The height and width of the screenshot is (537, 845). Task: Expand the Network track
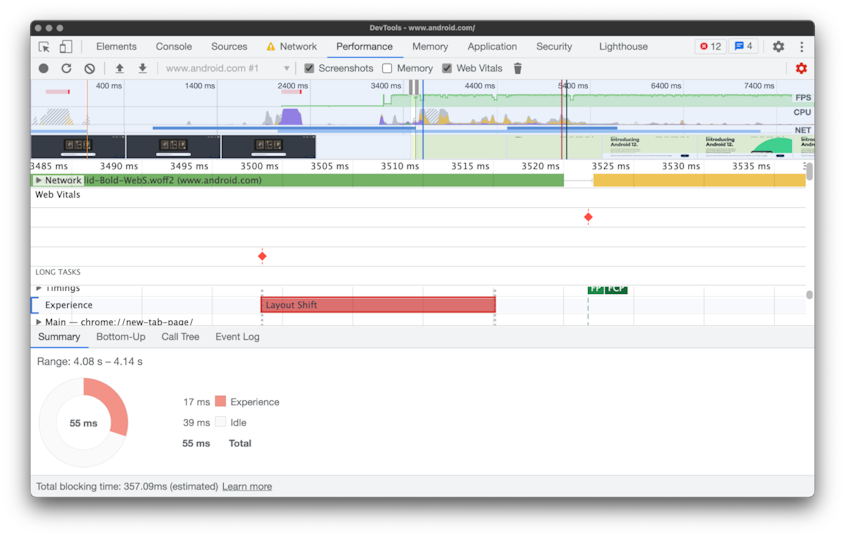(x=39, y=181)
